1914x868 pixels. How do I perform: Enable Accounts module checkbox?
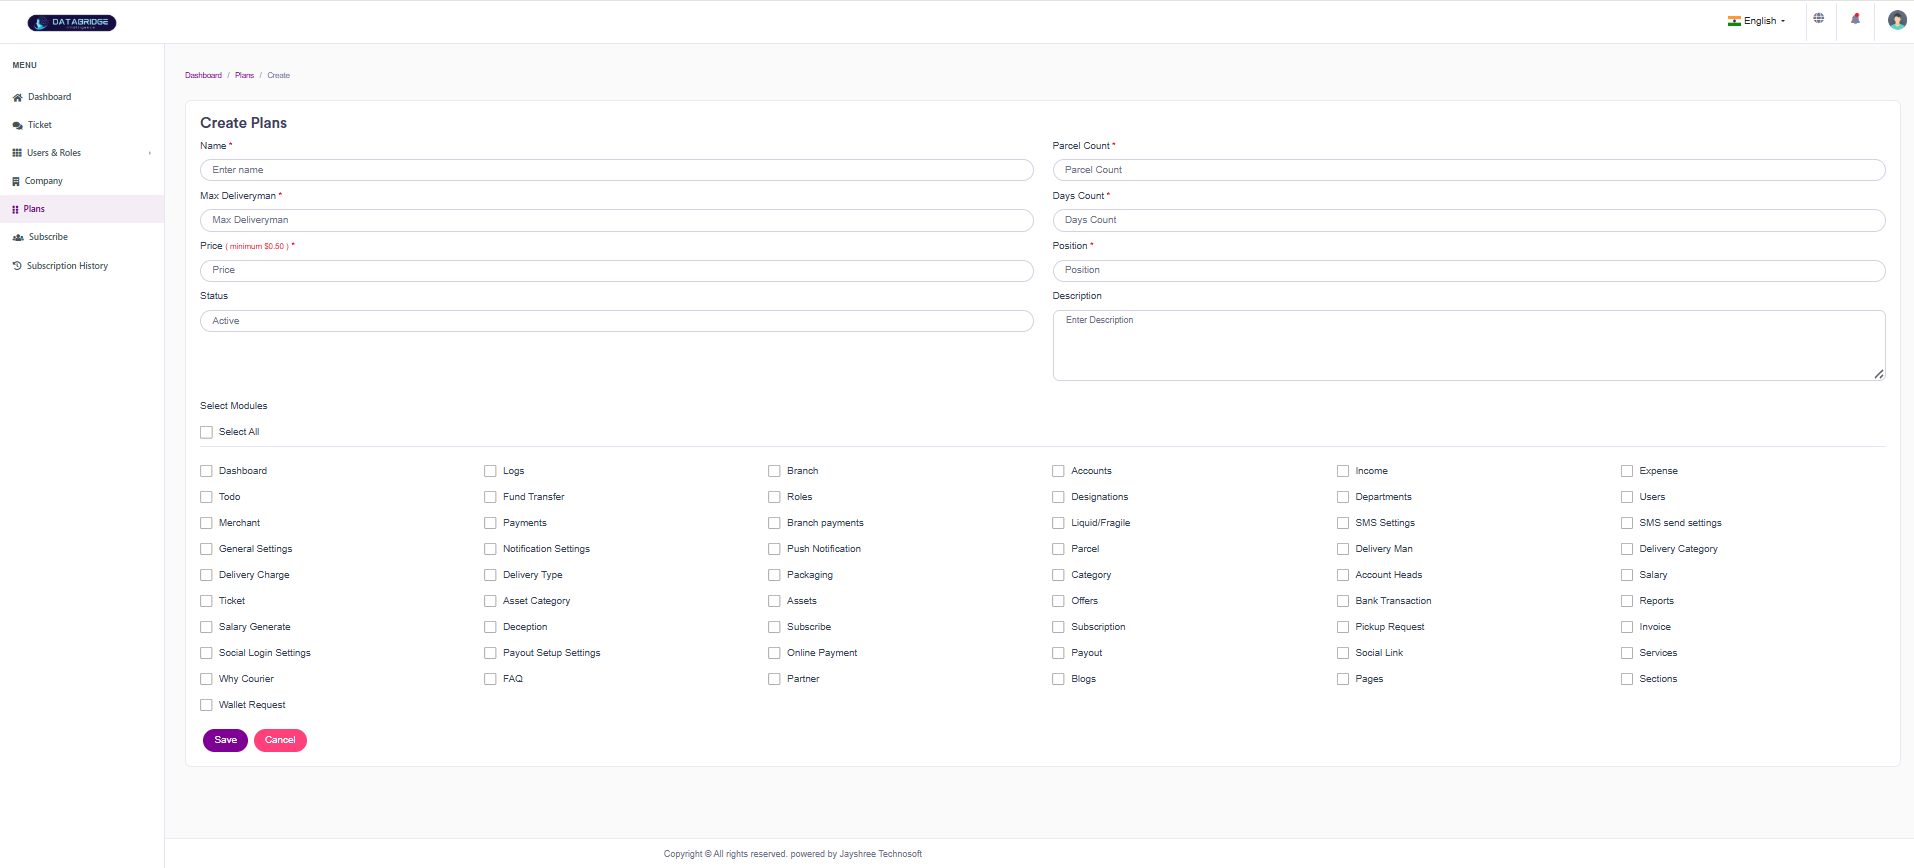1058,471
